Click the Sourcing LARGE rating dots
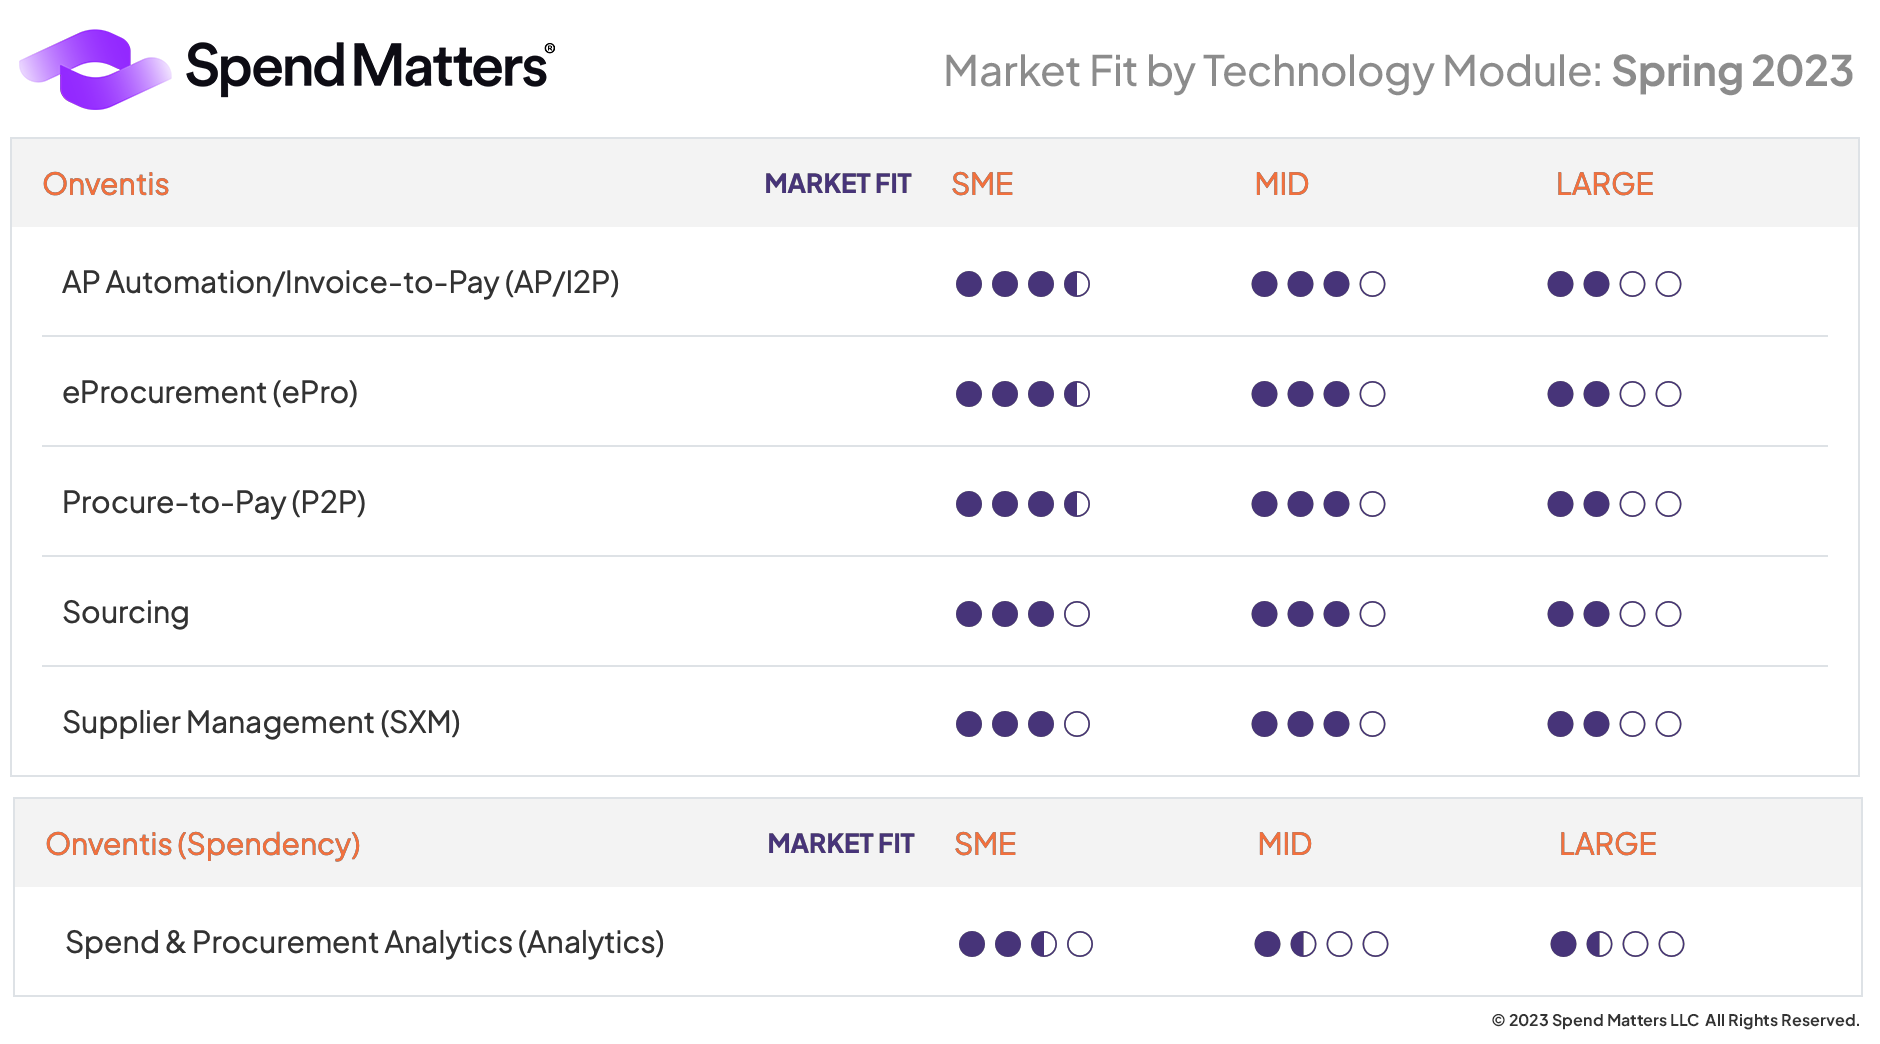Image resolution: width=1880 pixels, height=1044 pixels. (x=1614, y=614)
